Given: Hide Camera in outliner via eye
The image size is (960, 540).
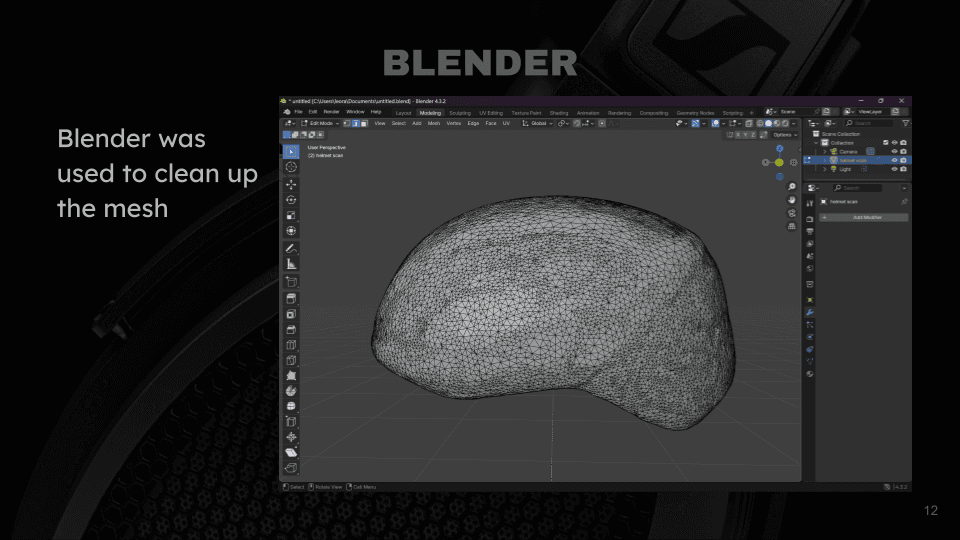Looking at the screenshot, I should click(x=894, y=152).
